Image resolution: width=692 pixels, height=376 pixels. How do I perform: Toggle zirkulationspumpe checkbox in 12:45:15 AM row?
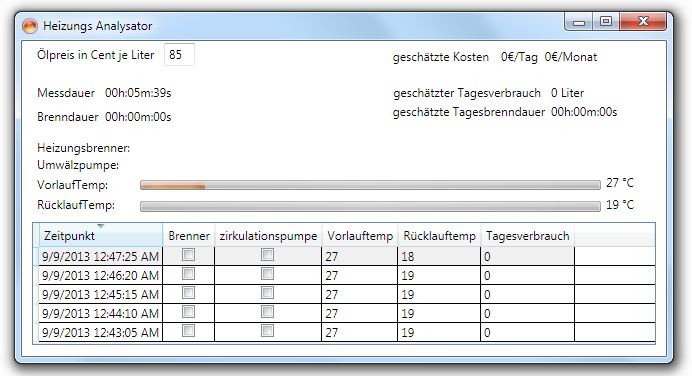[x=267, y=293]
